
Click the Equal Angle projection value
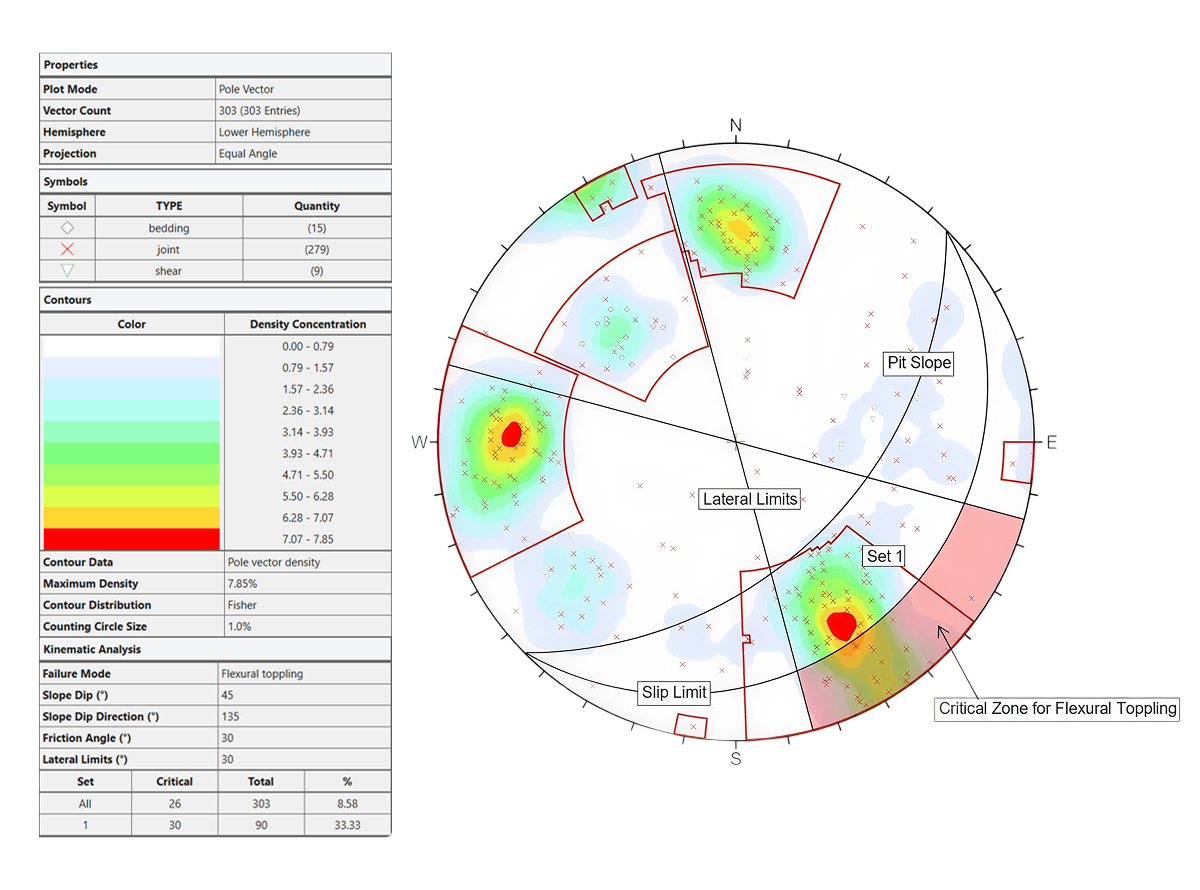(x=248, y=154)
